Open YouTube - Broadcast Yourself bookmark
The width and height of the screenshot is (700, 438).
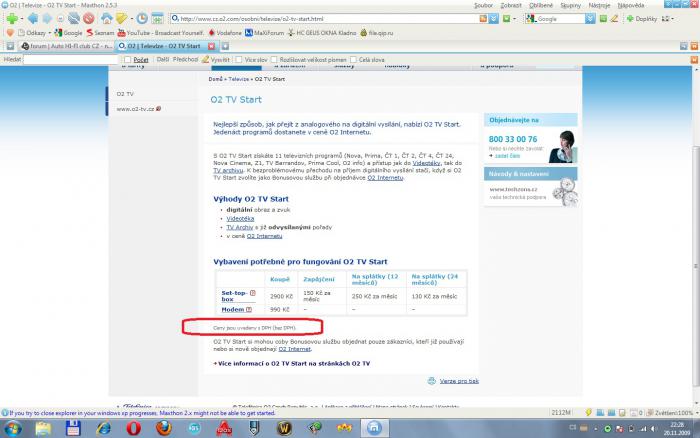coord(161,33)
